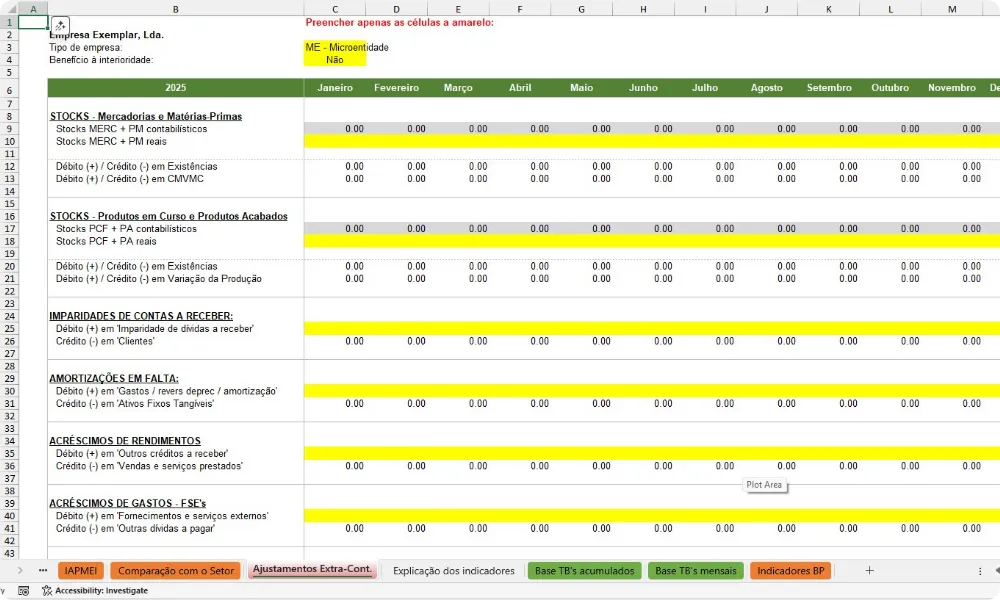Click the Quick Analysis icon near cell A1
This screenshot has height=600, width=1000.
pos(59,26)
